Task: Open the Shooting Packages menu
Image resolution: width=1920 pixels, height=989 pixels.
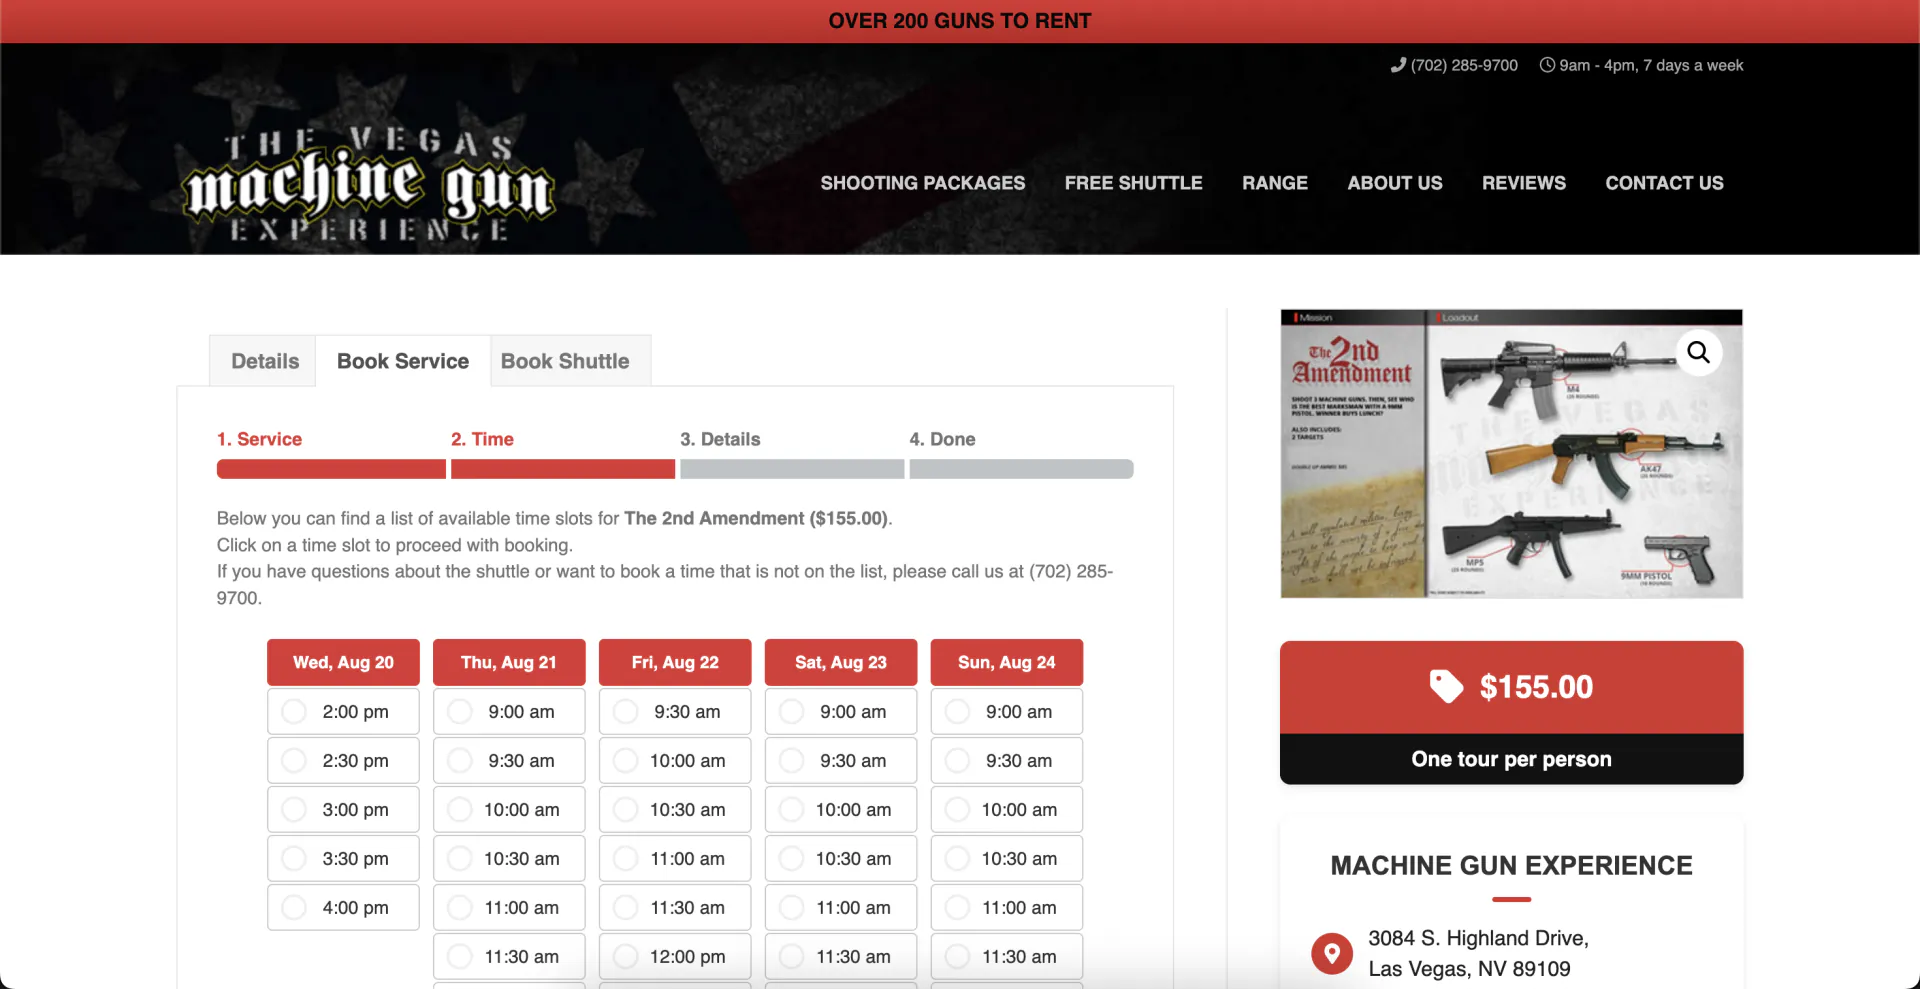Action: [x=923, y=183]
